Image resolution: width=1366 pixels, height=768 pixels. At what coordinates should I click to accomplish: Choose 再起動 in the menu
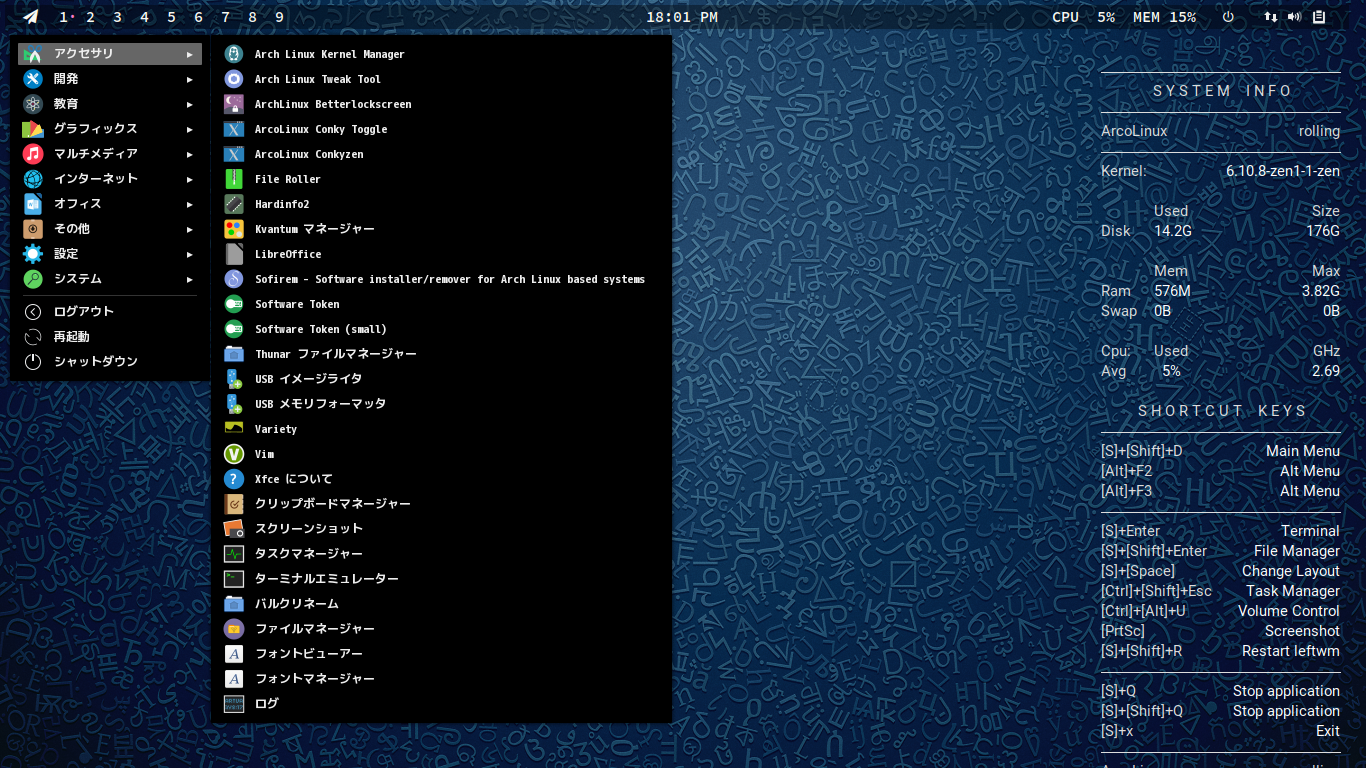[x=110, y=337]
